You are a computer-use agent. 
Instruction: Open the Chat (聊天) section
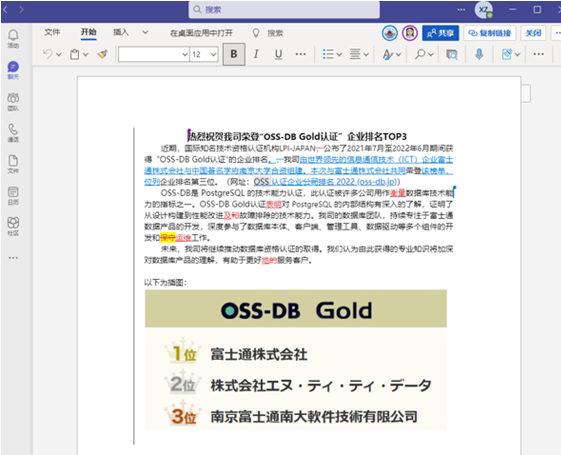(13, 70)
